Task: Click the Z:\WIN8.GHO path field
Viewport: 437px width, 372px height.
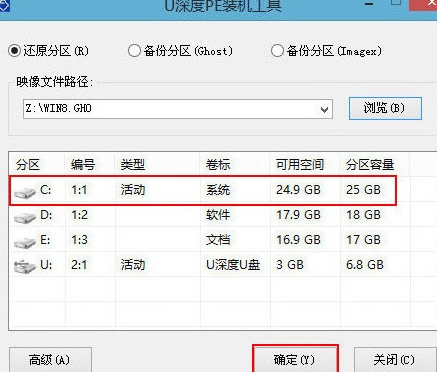Action: click(178, 109)
